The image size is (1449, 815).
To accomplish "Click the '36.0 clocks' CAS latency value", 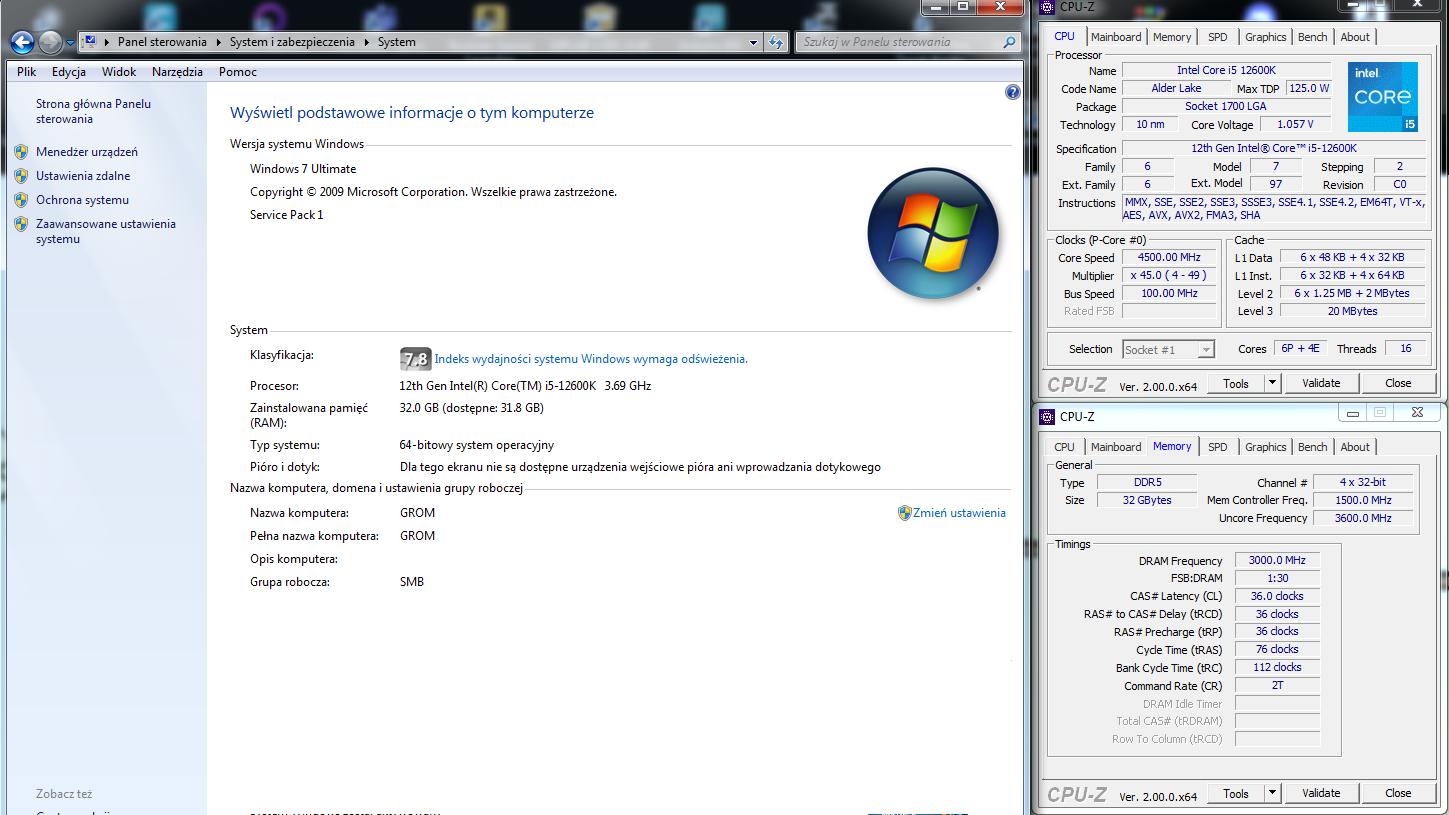I will [x=1277, y=596].
